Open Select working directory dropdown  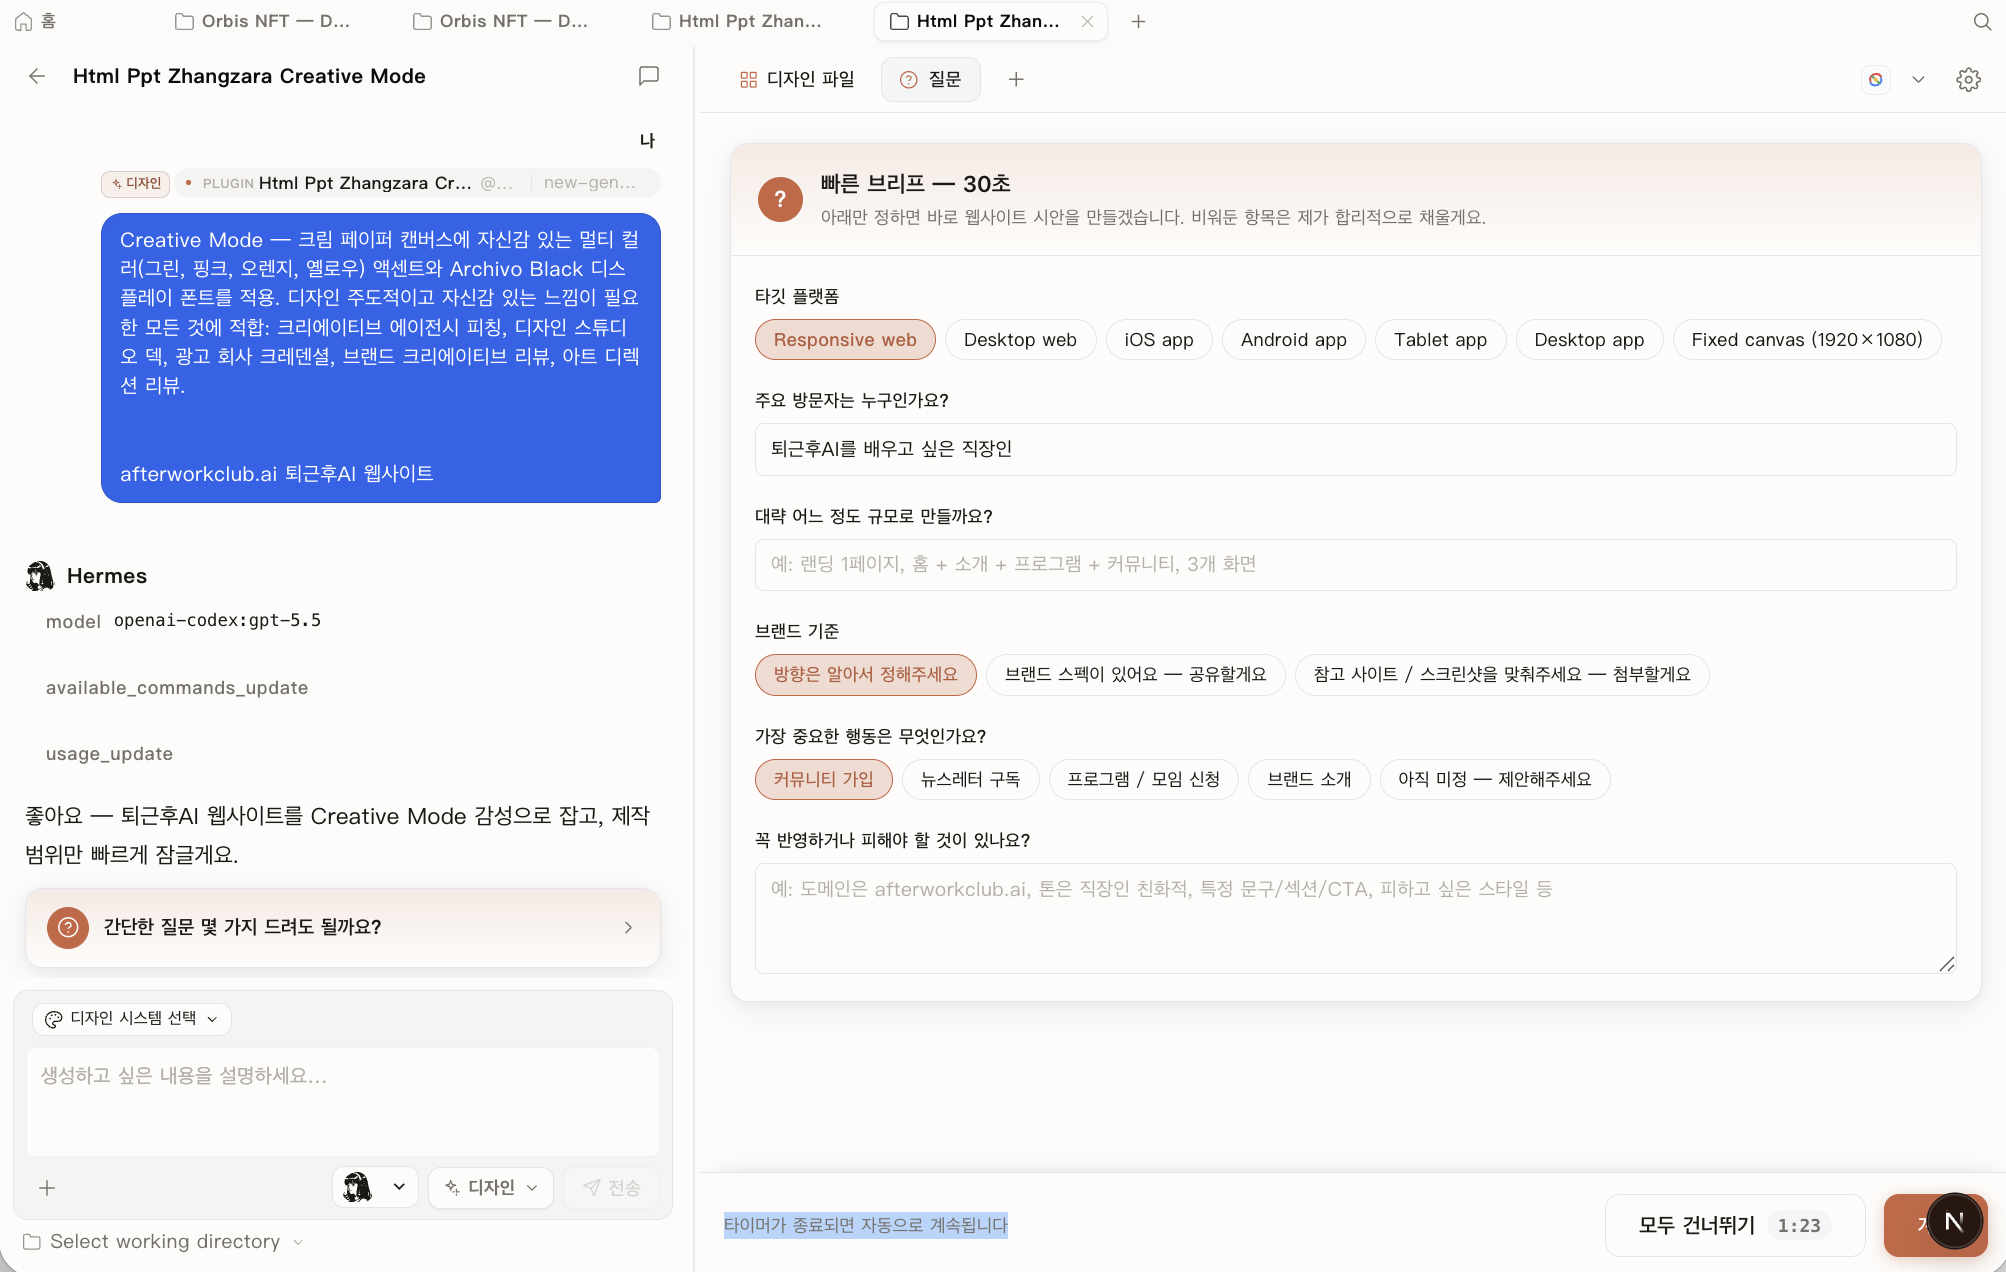tap(164, 1241)
